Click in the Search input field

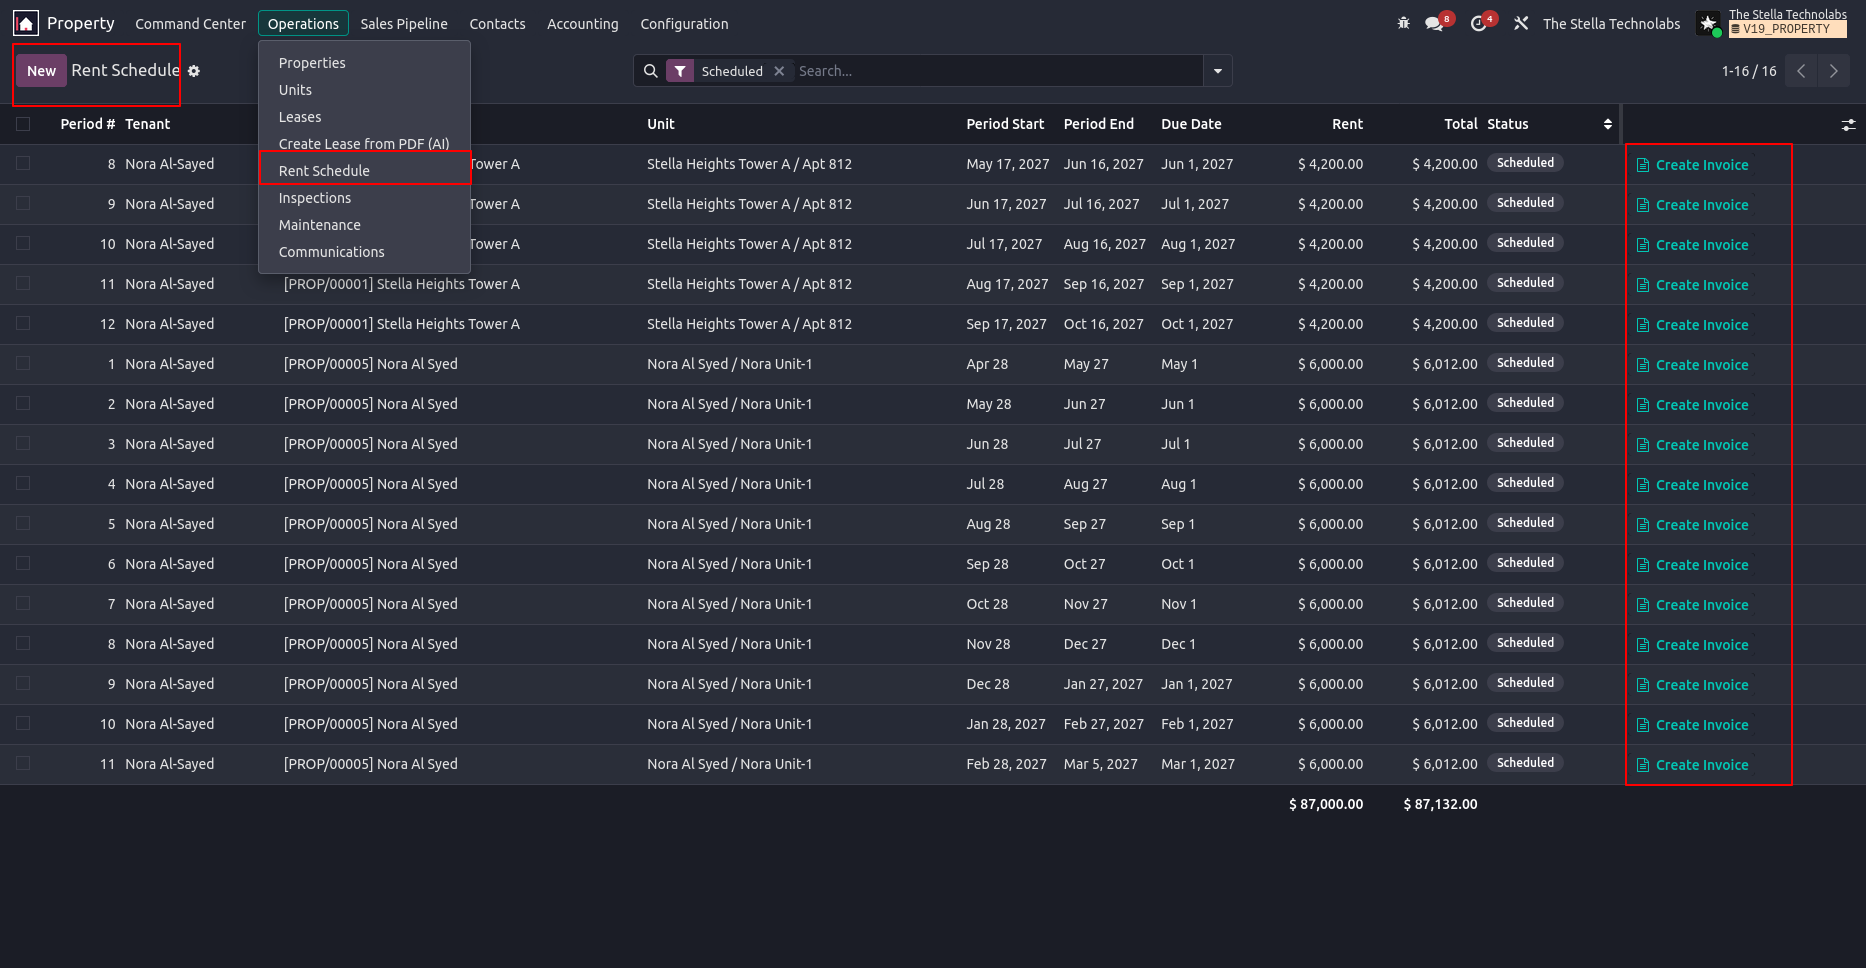click(x=998, y=71)
